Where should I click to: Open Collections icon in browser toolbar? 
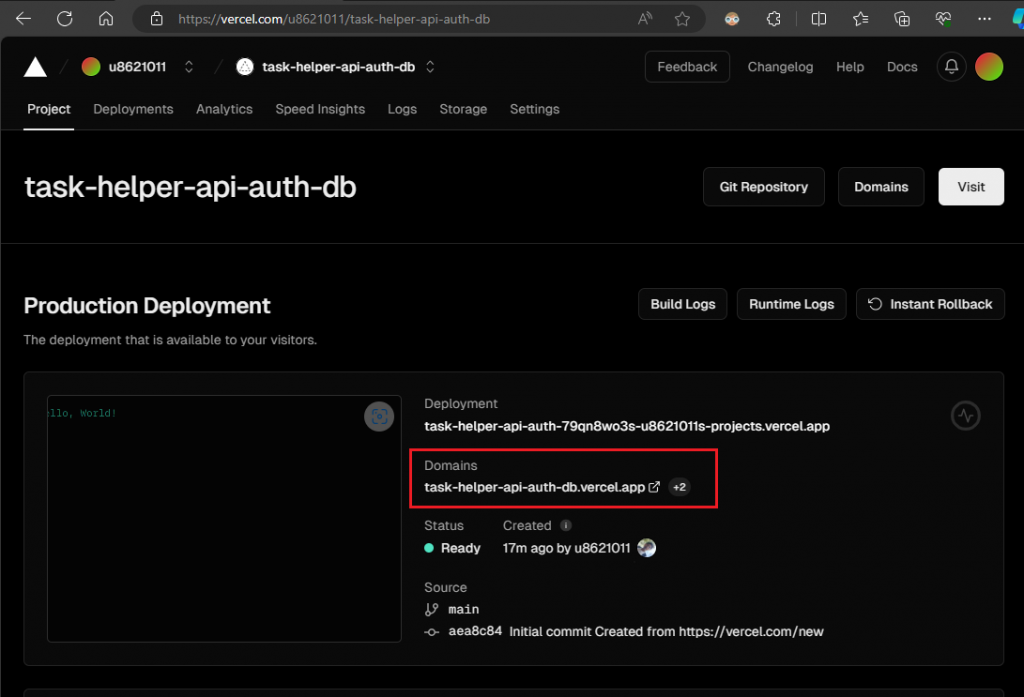click(x=902, y=19)
